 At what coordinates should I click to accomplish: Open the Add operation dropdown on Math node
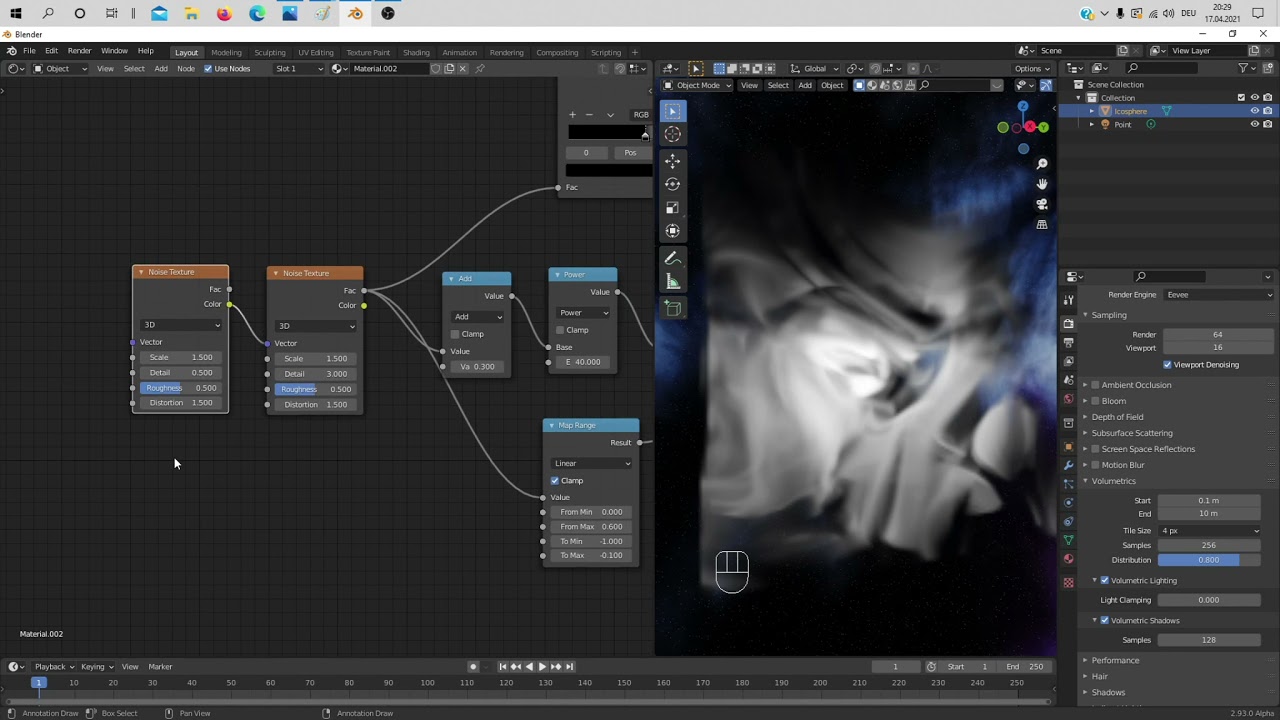[x=478, y=317]
